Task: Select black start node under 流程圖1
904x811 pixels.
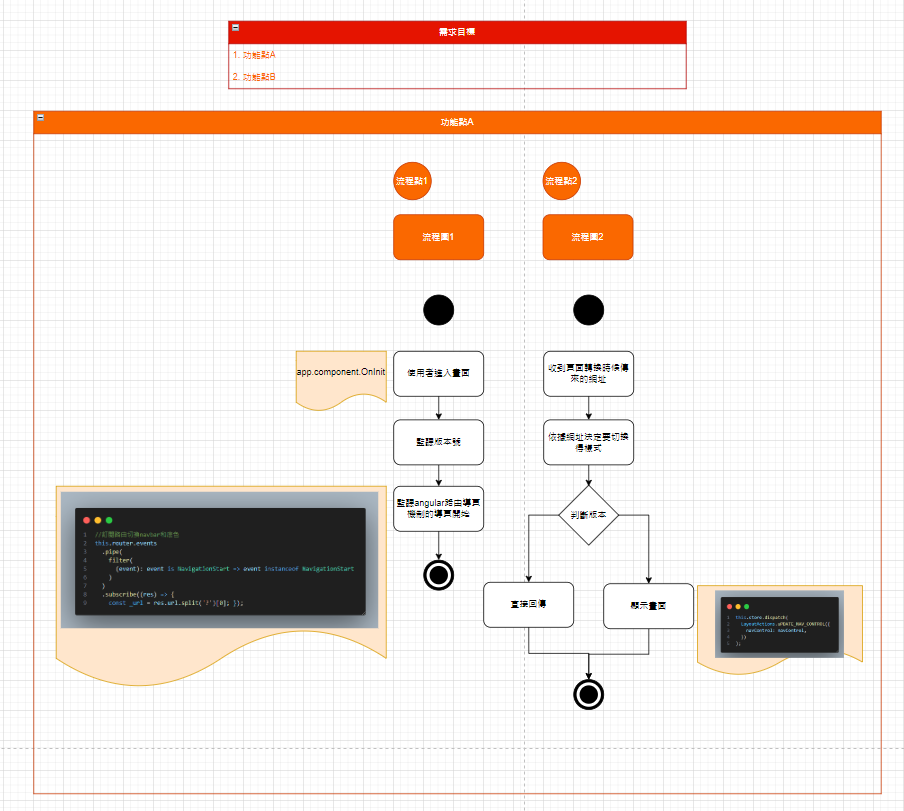Action: [x=439, y=310]
